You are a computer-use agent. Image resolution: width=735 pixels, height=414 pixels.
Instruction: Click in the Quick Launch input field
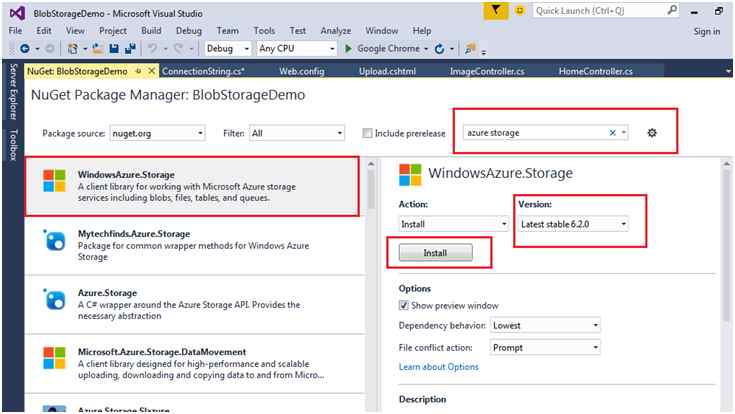599,10
